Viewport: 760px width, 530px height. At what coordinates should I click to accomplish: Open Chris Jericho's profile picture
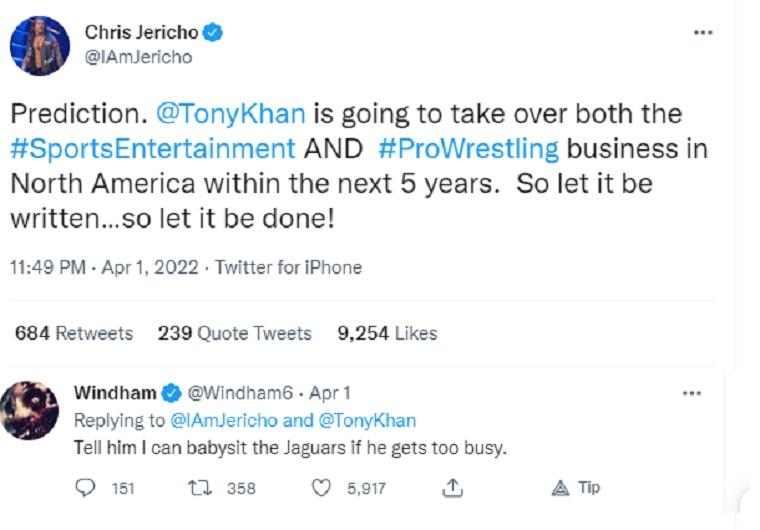click(39, 45)
